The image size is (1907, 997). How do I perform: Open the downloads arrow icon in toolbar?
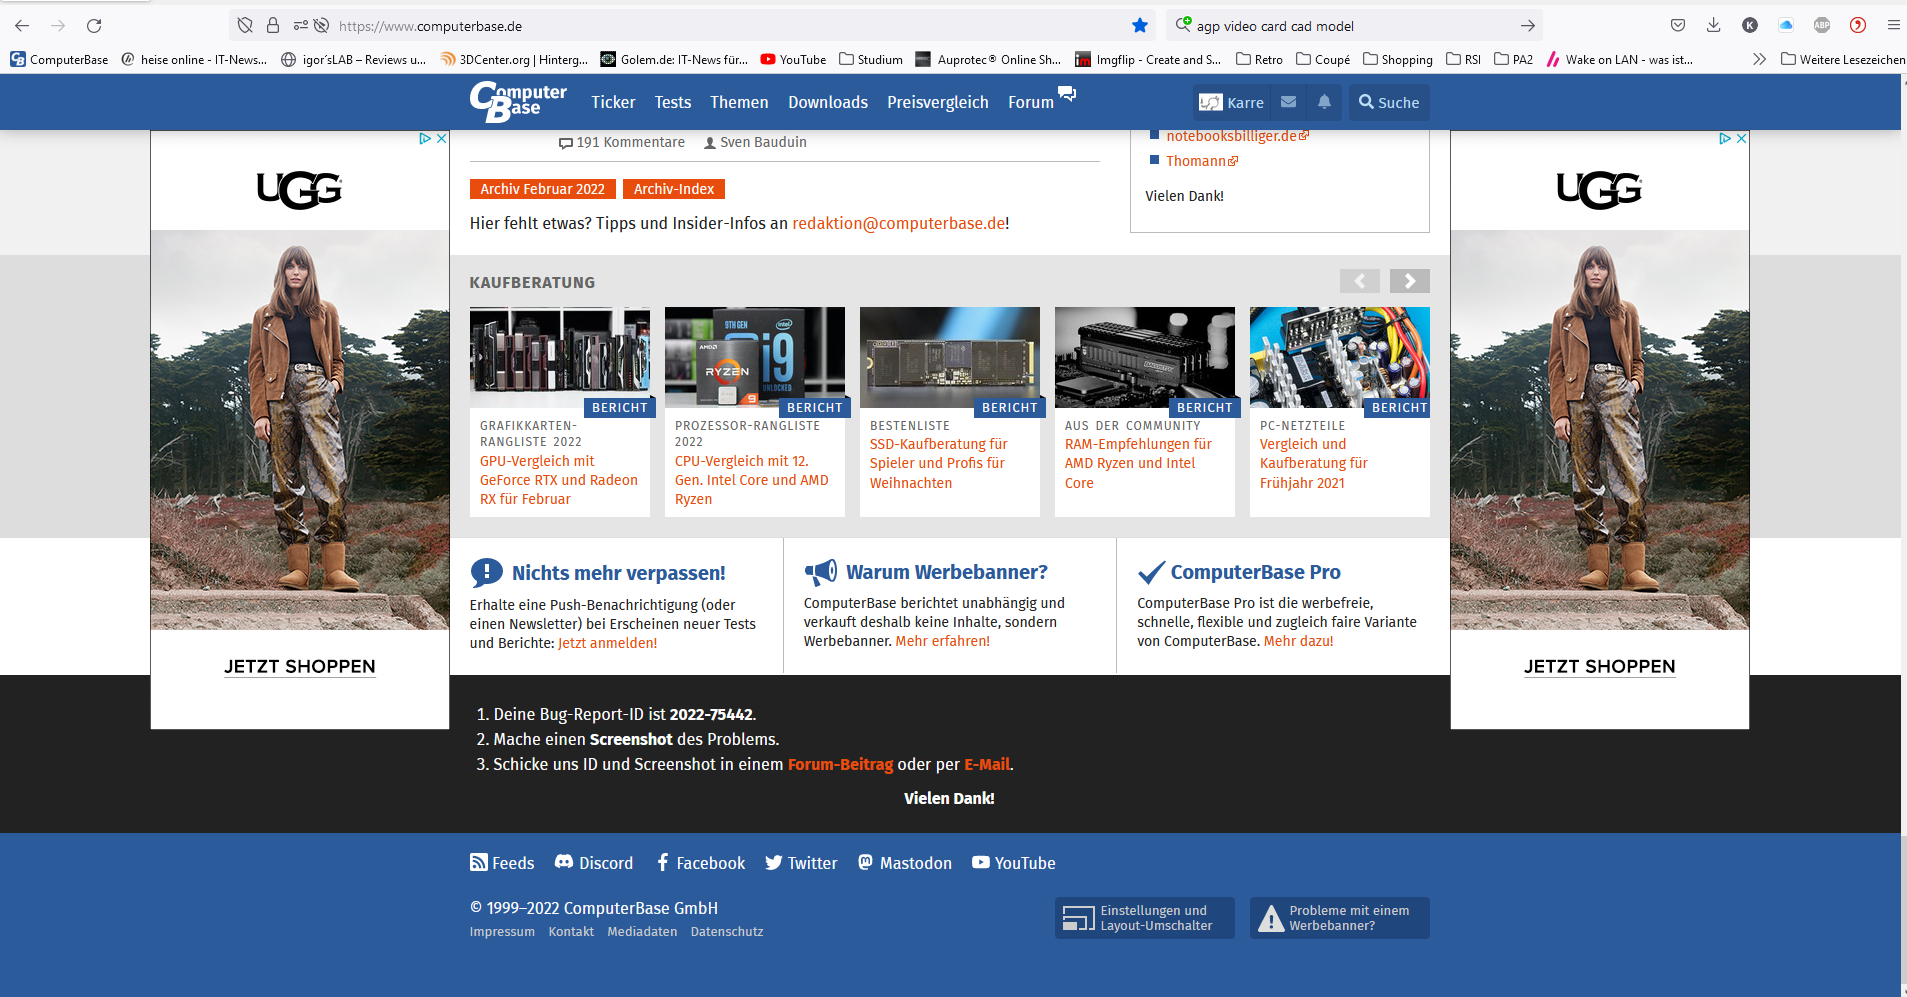coord(1714,26)
